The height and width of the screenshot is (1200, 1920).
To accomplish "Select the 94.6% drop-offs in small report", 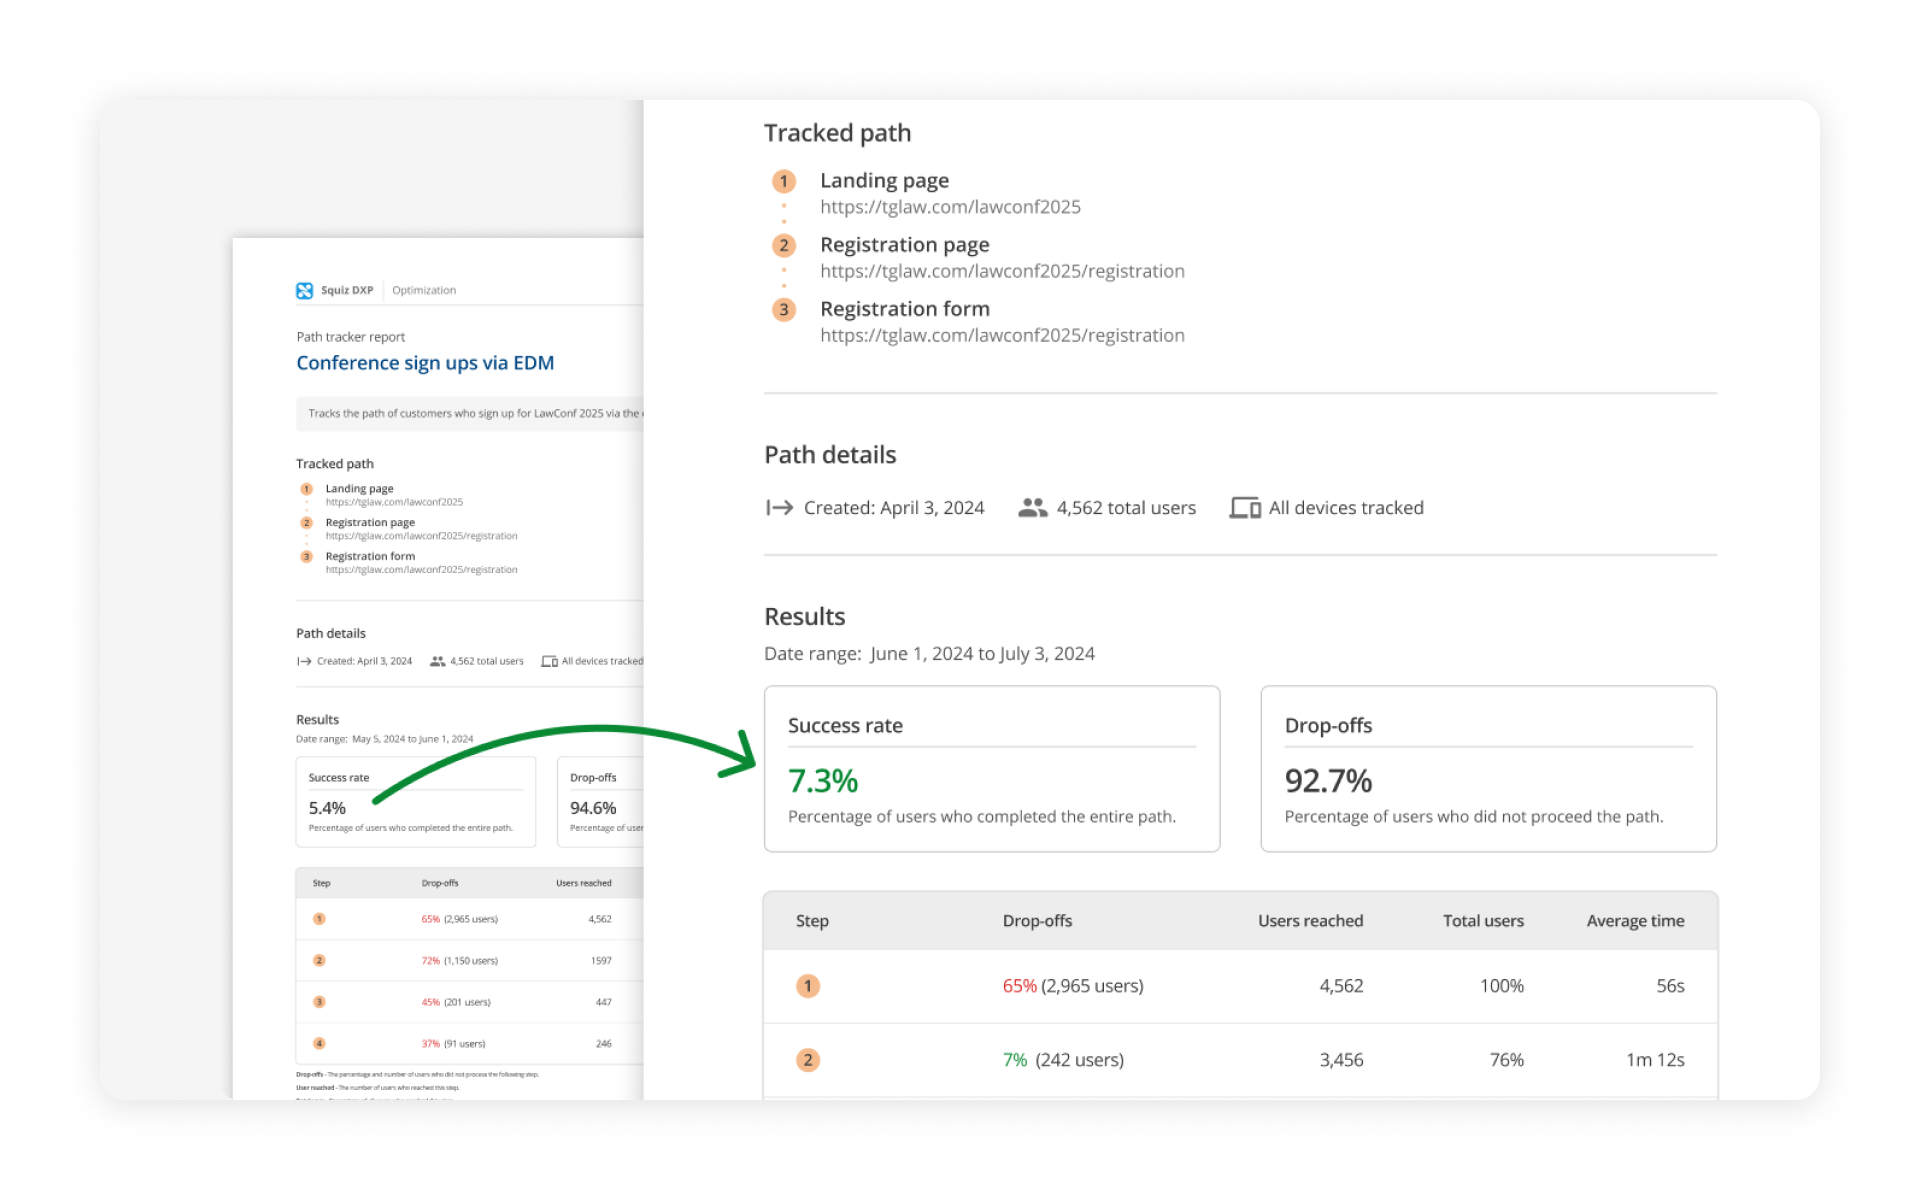I will coord(593,808).
